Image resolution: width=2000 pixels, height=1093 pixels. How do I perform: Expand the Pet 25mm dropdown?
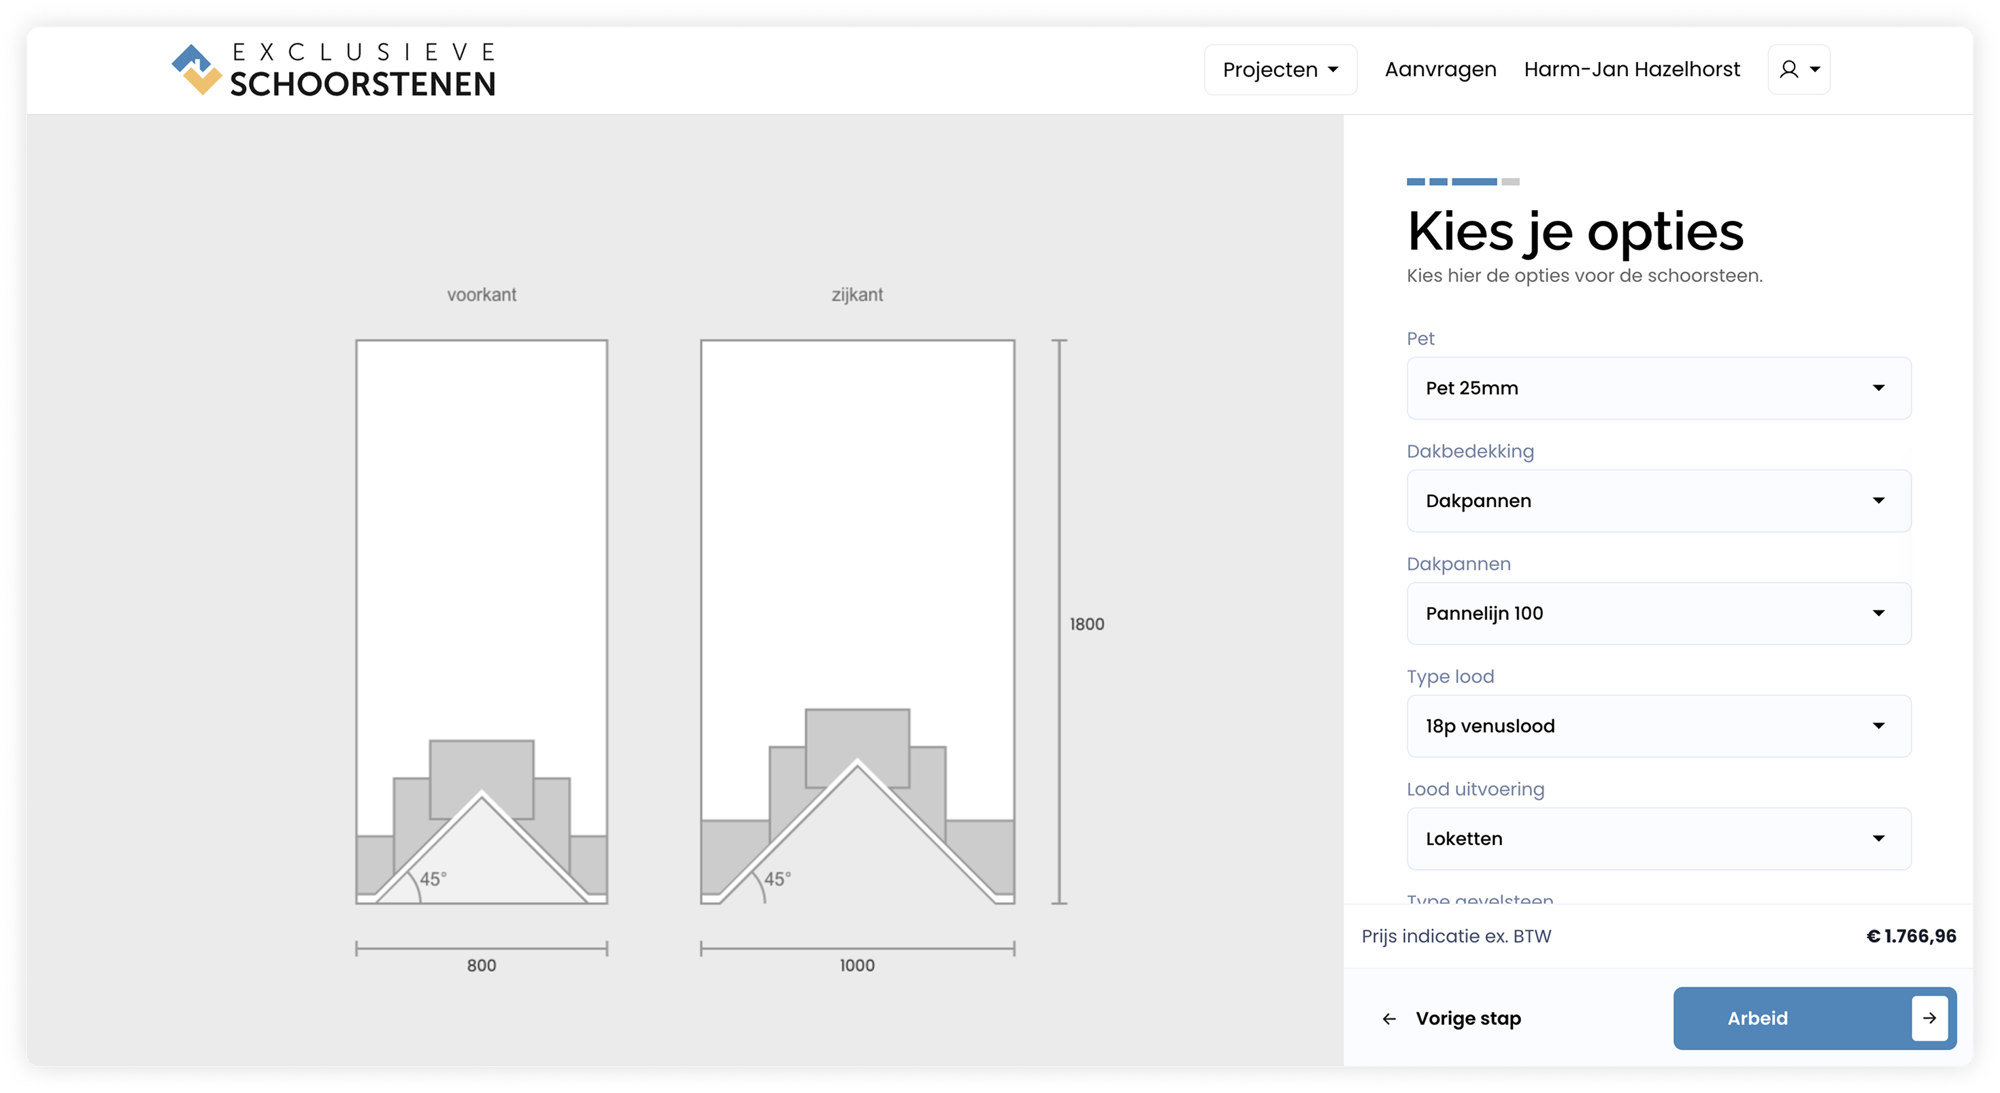[1658, 388]
